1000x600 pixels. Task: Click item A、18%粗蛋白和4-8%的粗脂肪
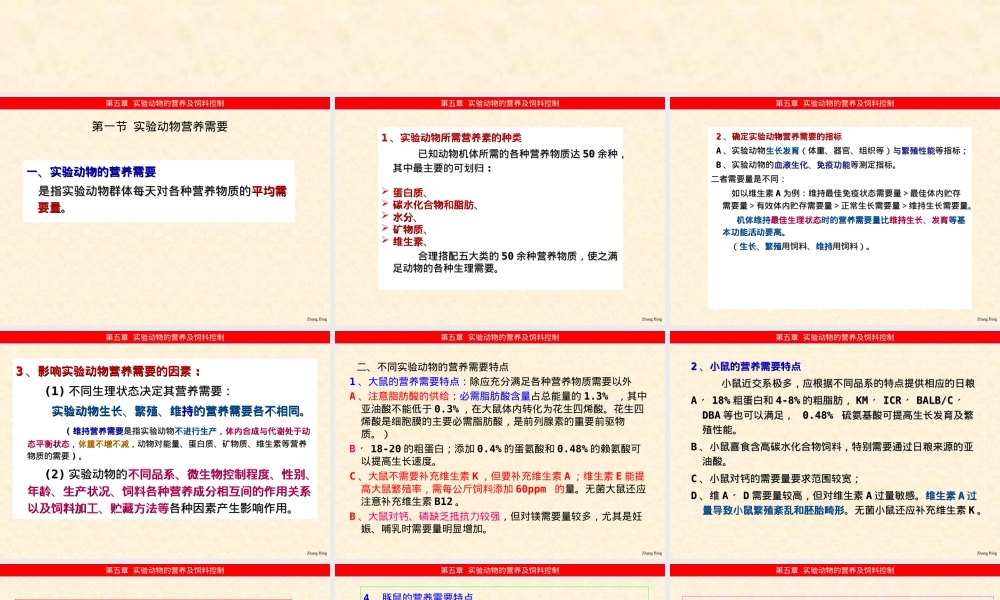832,415
